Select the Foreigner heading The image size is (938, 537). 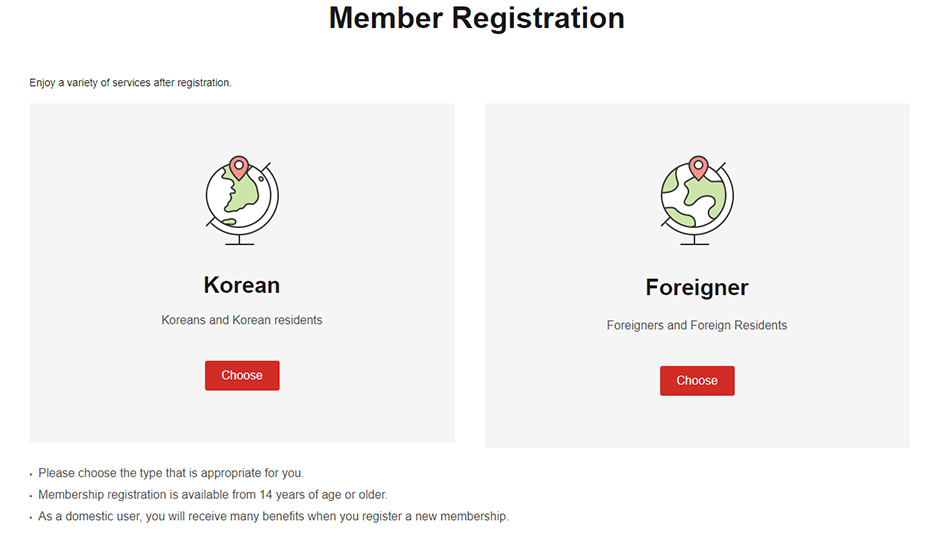697,288
